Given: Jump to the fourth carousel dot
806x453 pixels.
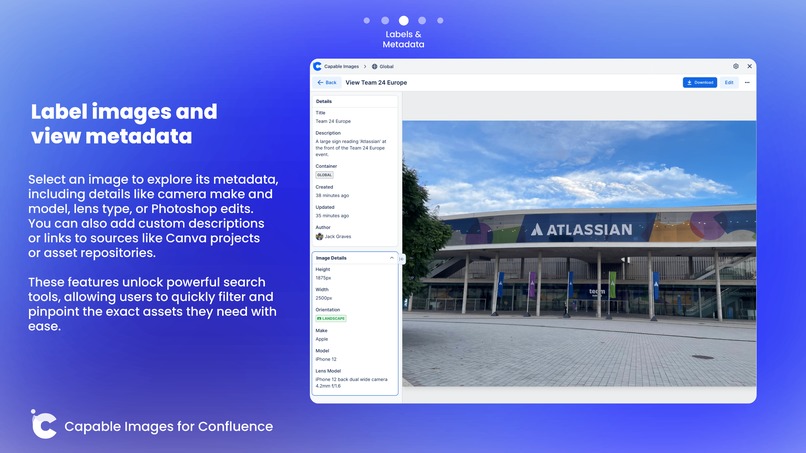Looking at the screenshot, I should coord(422,21).
